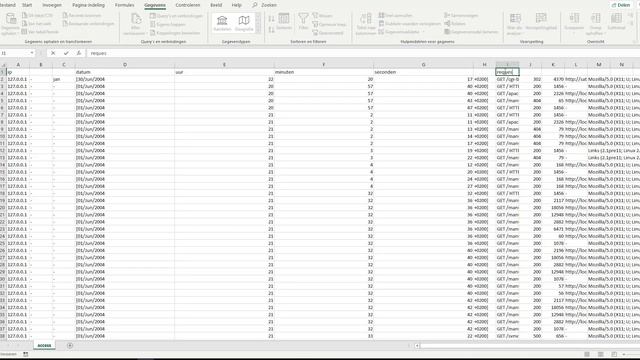Screen dimensions: 640x360
Task: Open the Groeperen dropdown
Action: tap(574, 24)
